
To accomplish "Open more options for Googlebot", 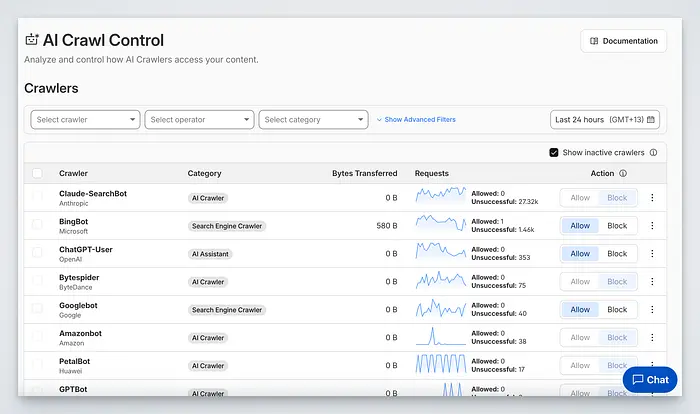I will pyautogui.click(x=652, y=309).
